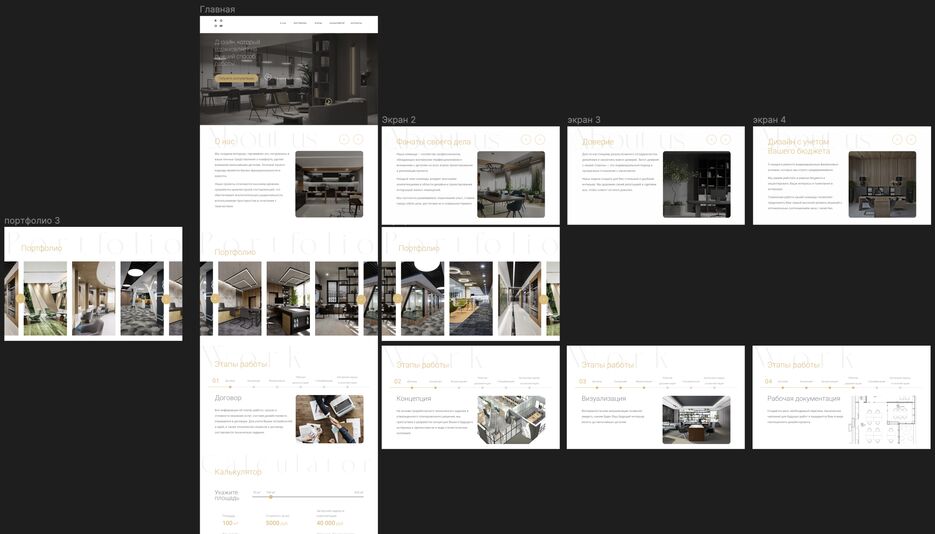This screenshot has height=534, width=935.
Task: Click previous arrow circle in Экран 2 frame
Action: 525,139
